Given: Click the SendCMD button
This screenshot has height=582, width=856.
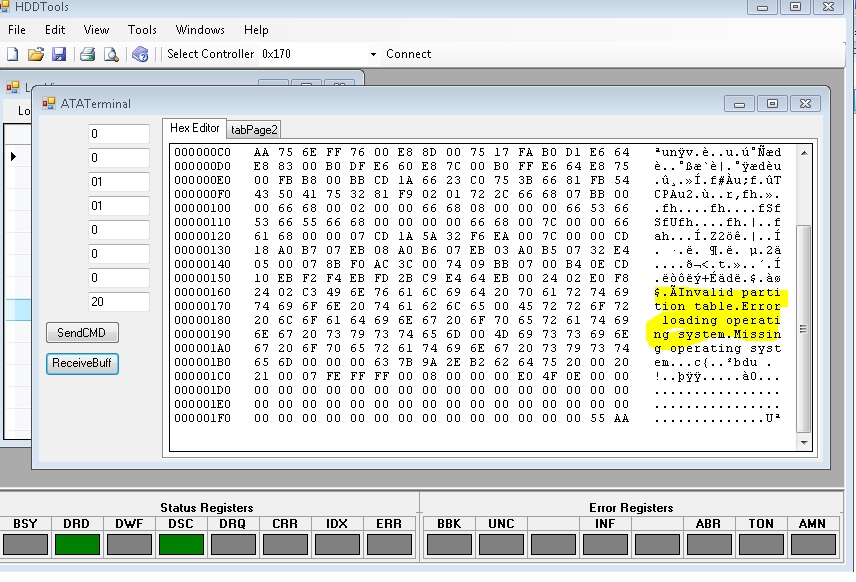Looking at the screenshot, I should click(x=82, y=332).
